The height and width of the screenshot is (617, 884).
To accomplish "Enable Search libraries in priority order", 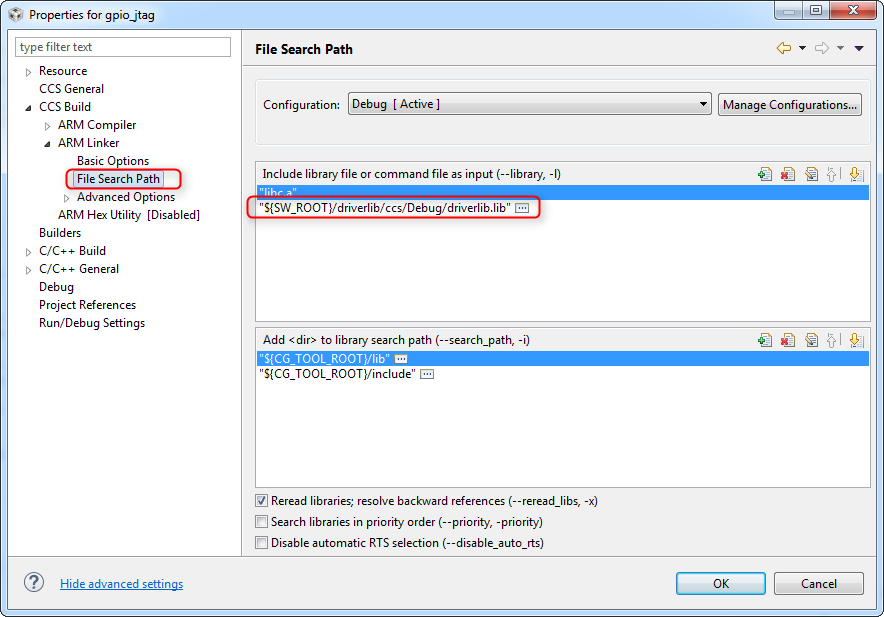I will [262, 522].
